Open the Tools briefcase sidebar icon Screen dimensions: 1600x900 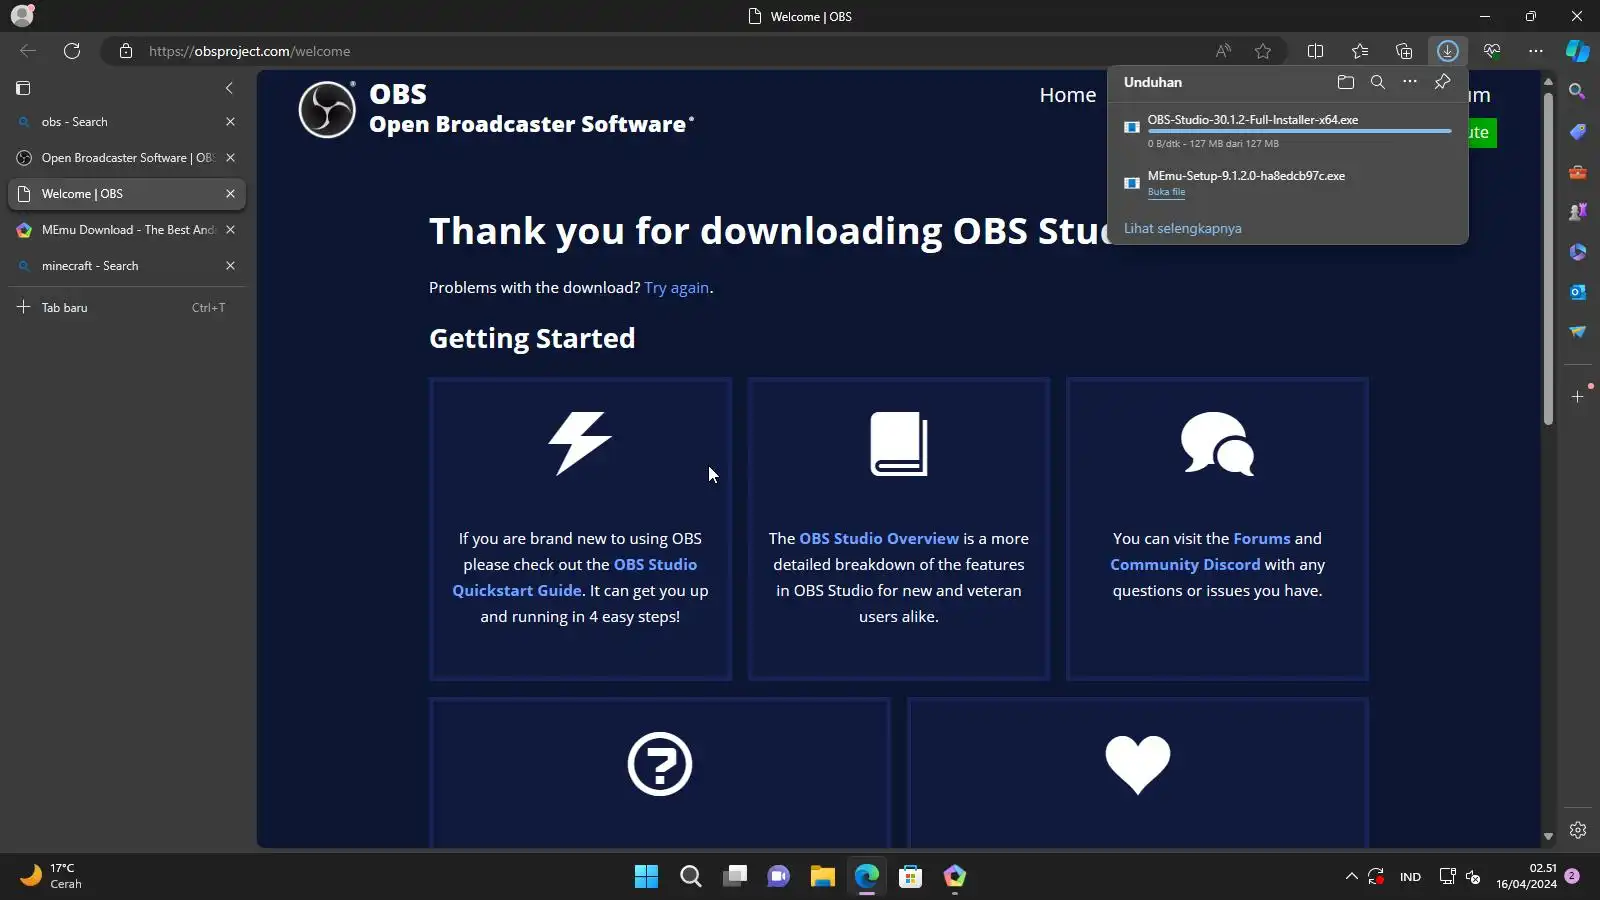(x=1578, y=172)
